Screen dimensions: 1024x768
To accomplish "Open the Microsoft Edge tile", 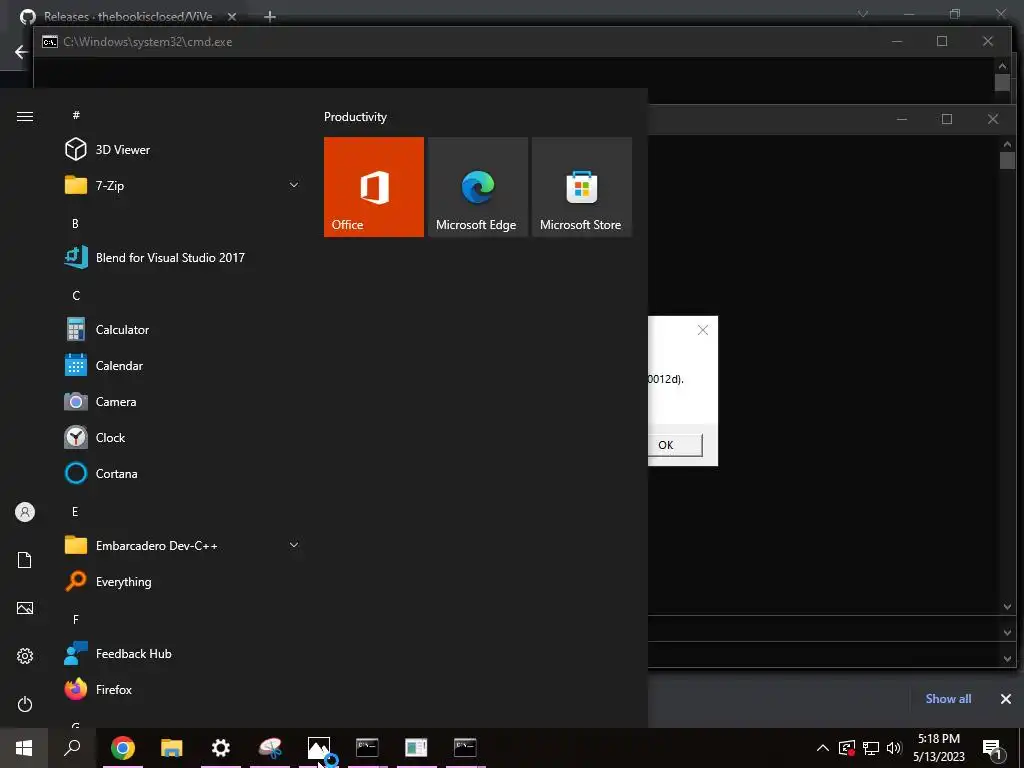I will pyautogui.click(x=477, y=187).
